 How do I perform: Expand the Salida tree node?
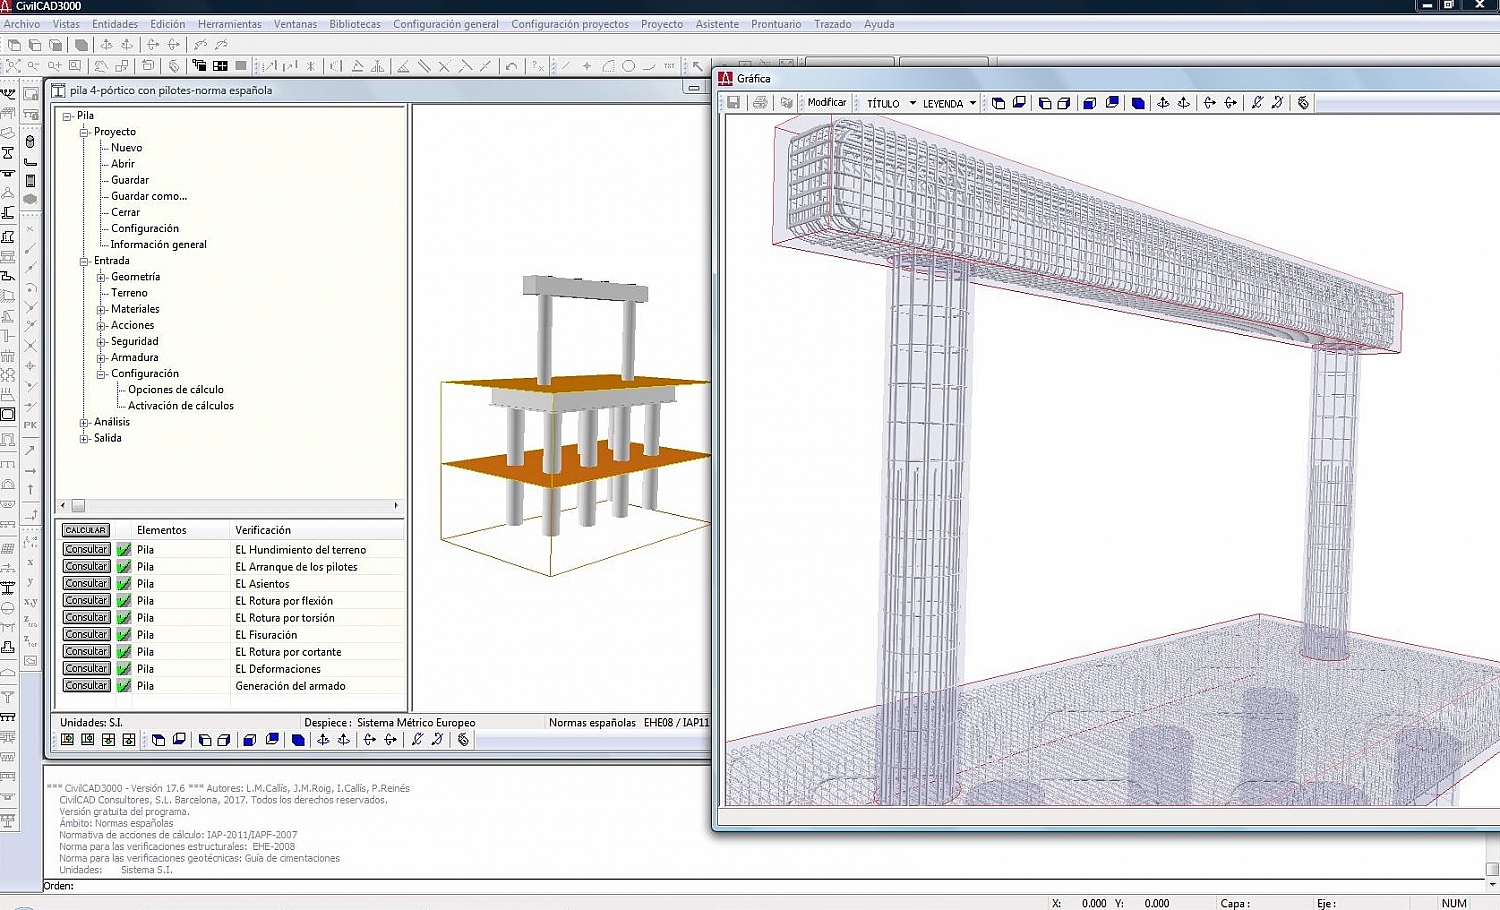(84, 438)
